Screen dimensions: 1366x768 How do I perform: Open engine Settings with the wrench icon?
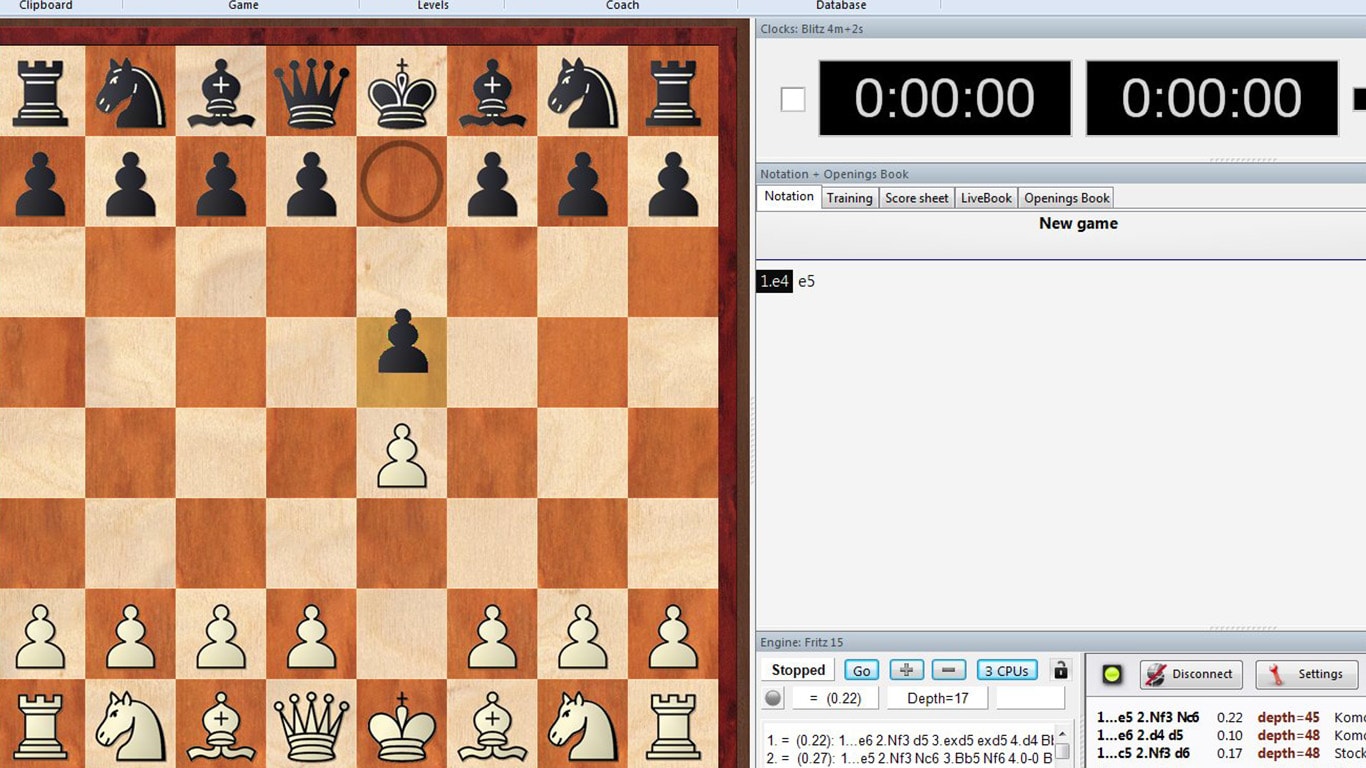pyautogui.click(x=1307, y=674)
